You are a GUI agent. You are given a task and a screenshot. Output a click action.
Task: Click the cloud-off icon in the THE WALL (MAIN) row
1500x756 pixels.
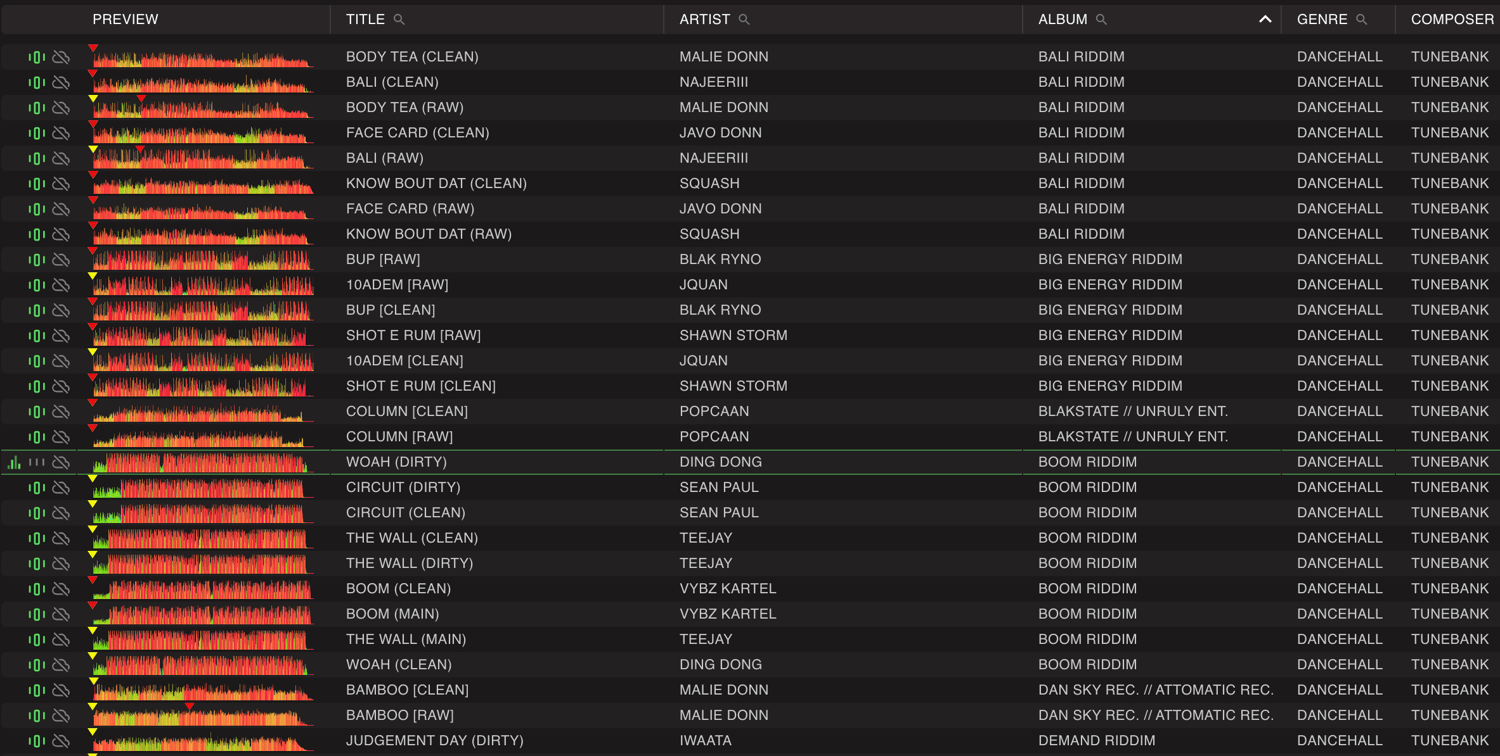tap(61, 640)
